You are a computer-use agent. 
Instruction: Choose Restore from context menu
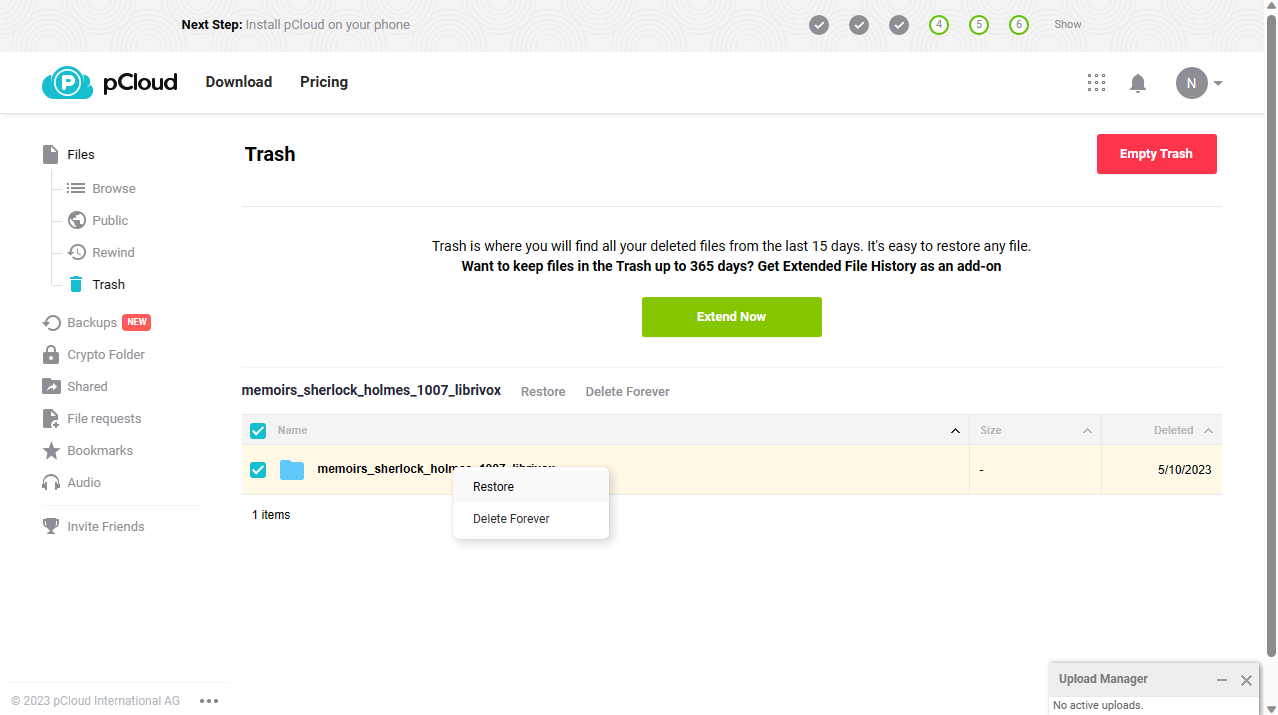(x=531, y=487)
